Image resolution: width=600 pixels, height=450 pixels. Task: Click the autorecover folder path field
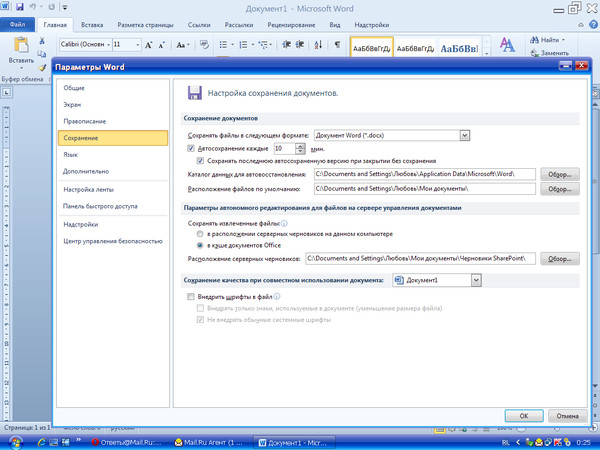tap(425, 174)
